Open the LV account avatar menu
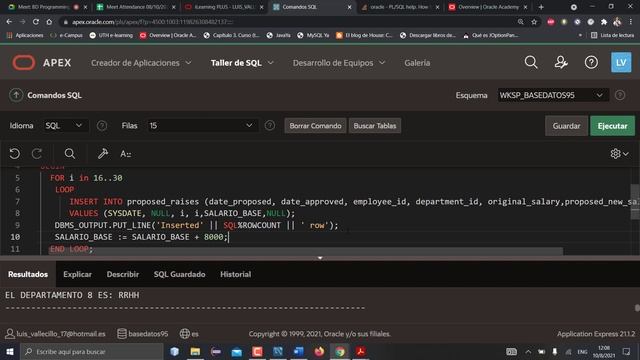 click(621, 62)
